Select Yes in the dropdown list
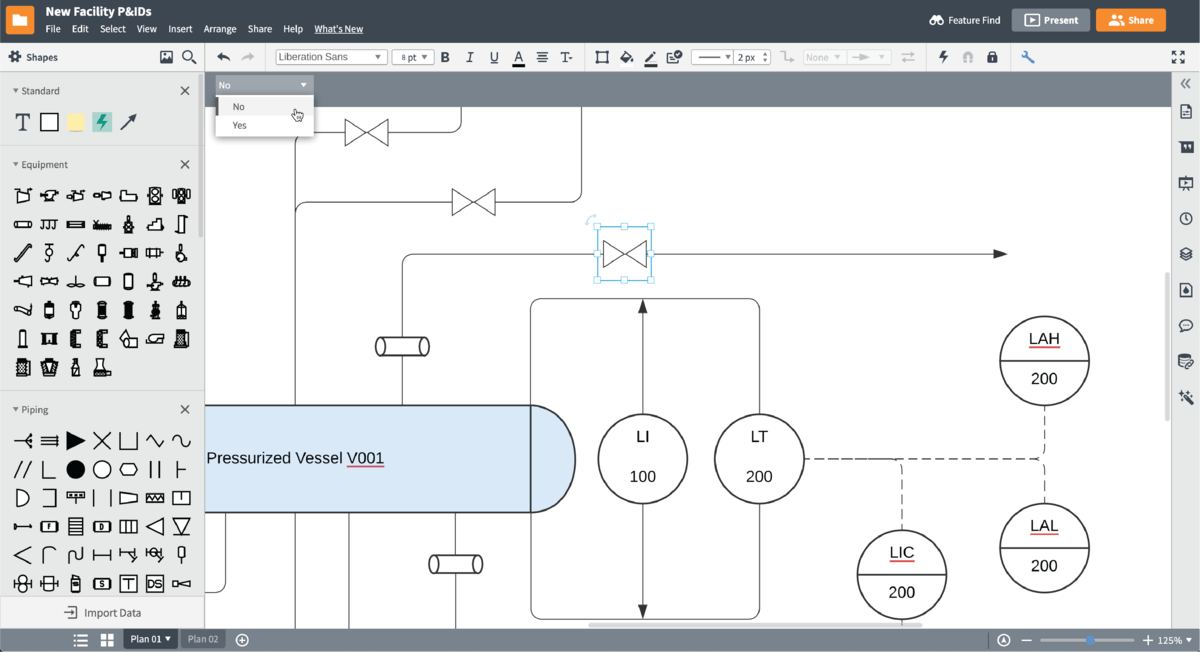The height and width of the screenshot is (652, 1200). pyautogui.click(x=240, y=126)
